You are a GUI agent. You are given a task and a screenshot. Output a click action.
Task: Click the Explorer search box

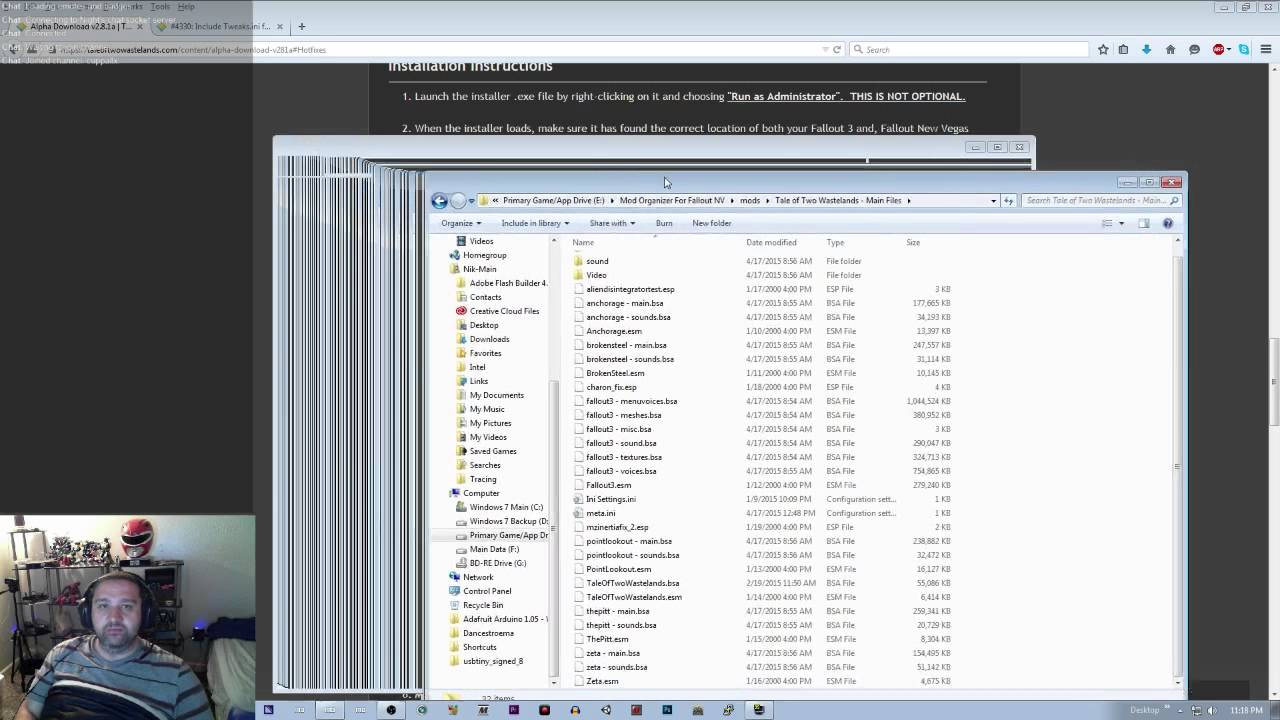(1101, 200)
